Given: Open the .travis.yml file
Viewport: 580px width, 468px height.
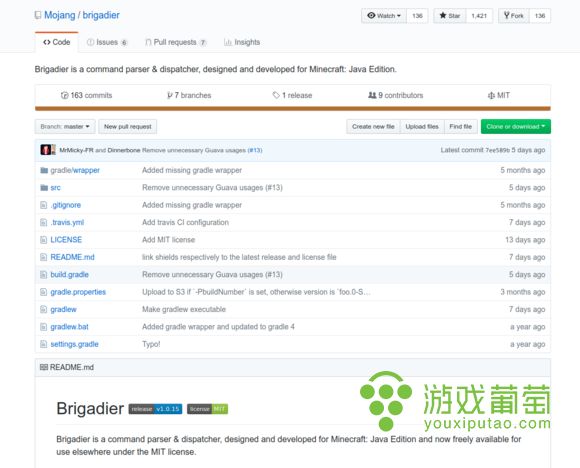Looking at the screenshot, I should [x=67, y=222].
